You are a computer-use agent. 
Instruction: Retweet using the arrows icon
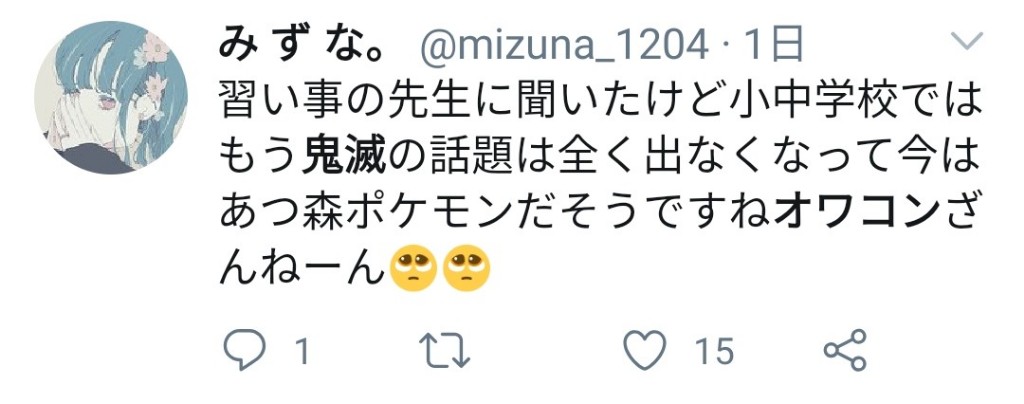444,350
